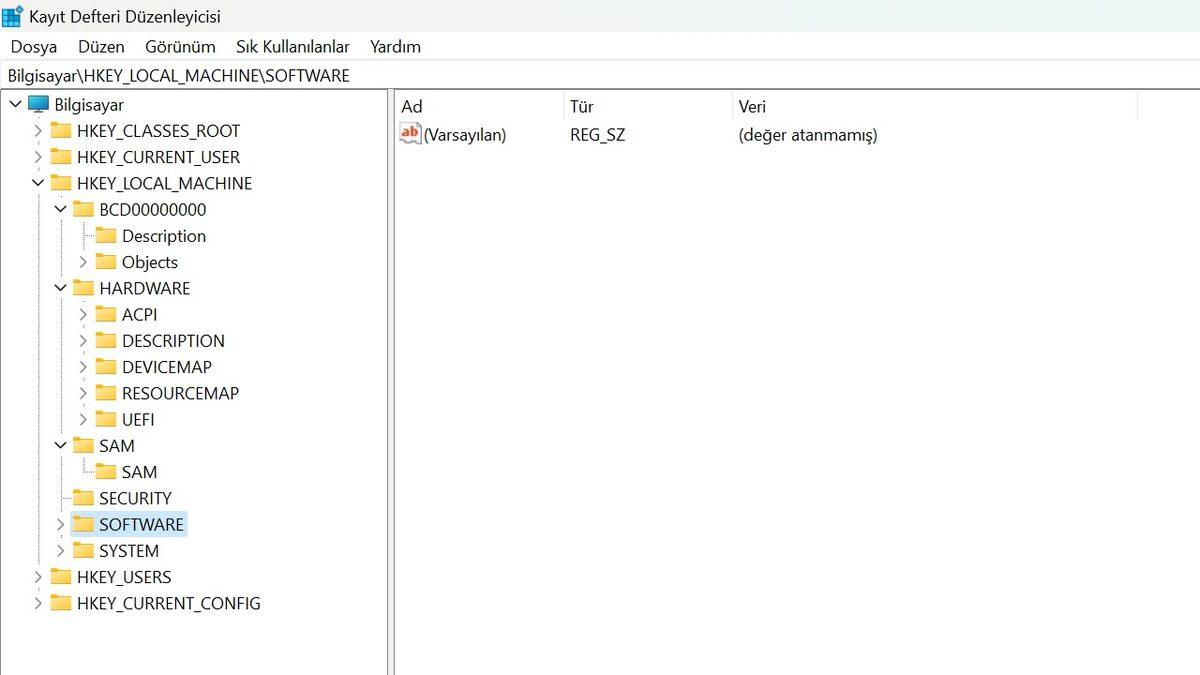Click the BCD00000000 key folder icon
This screenshot has height=675, width=1200.
click(x=84, y=210)
